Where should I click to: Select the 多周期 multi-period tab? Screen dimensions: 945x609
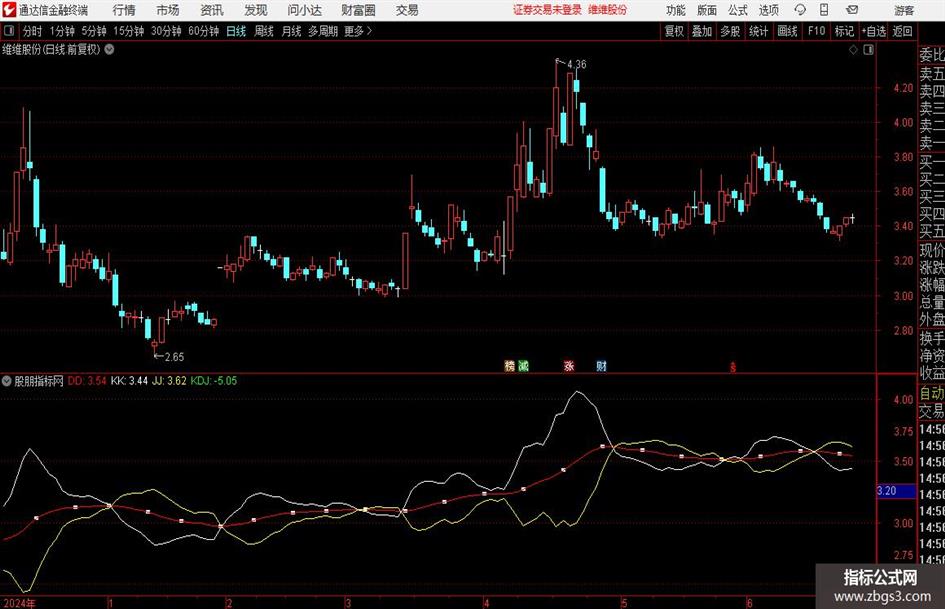(x=323, y=31)
